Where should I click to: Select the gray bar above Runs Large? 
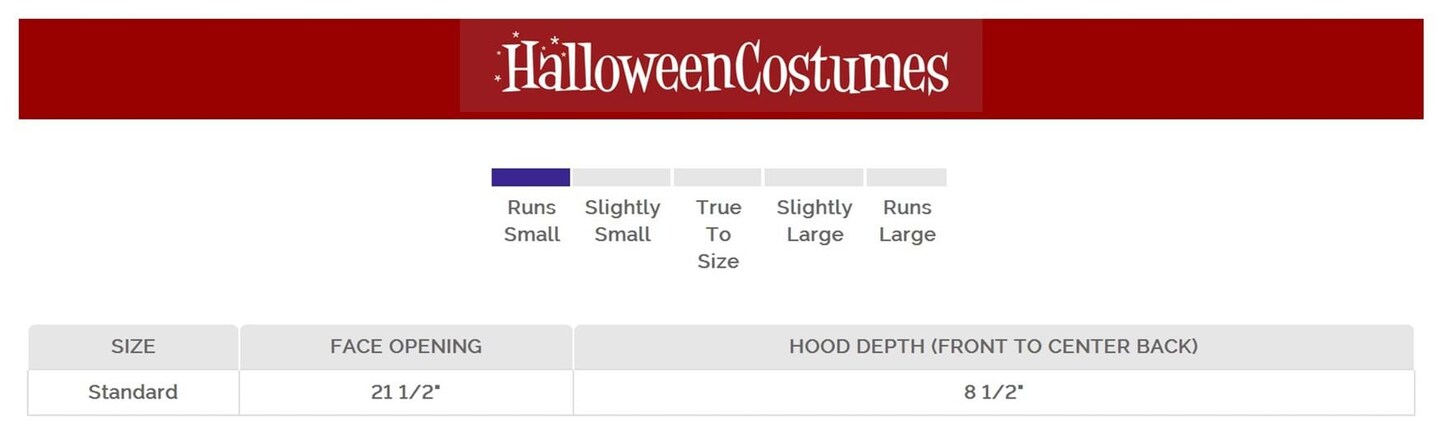[x=906, y=177]
